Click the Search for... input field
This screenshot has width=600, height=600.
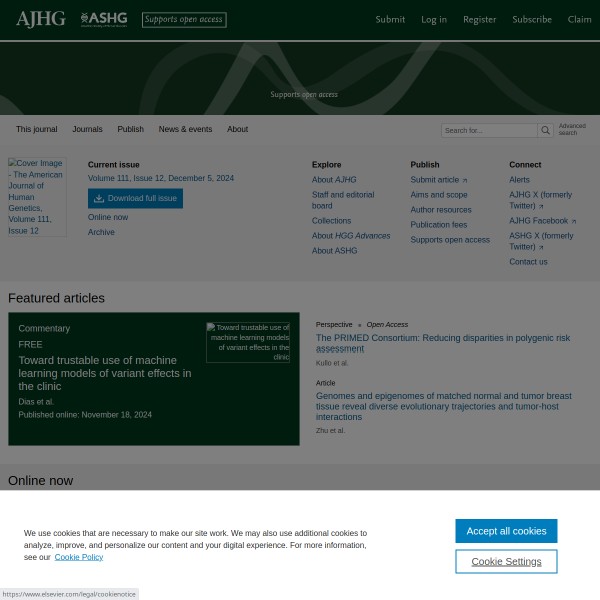(489, 130)
